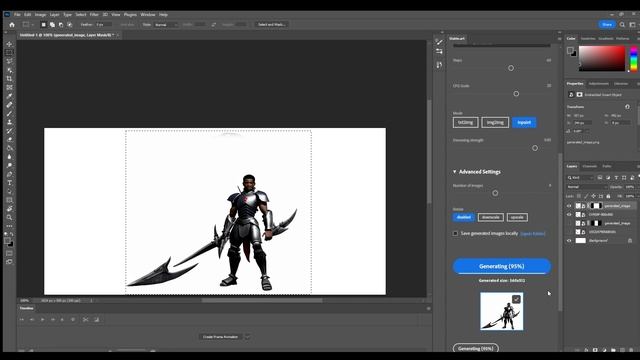Screen dimensions: 640x360
Task: Click the Home icon in options bar
Action: [12, 24]
